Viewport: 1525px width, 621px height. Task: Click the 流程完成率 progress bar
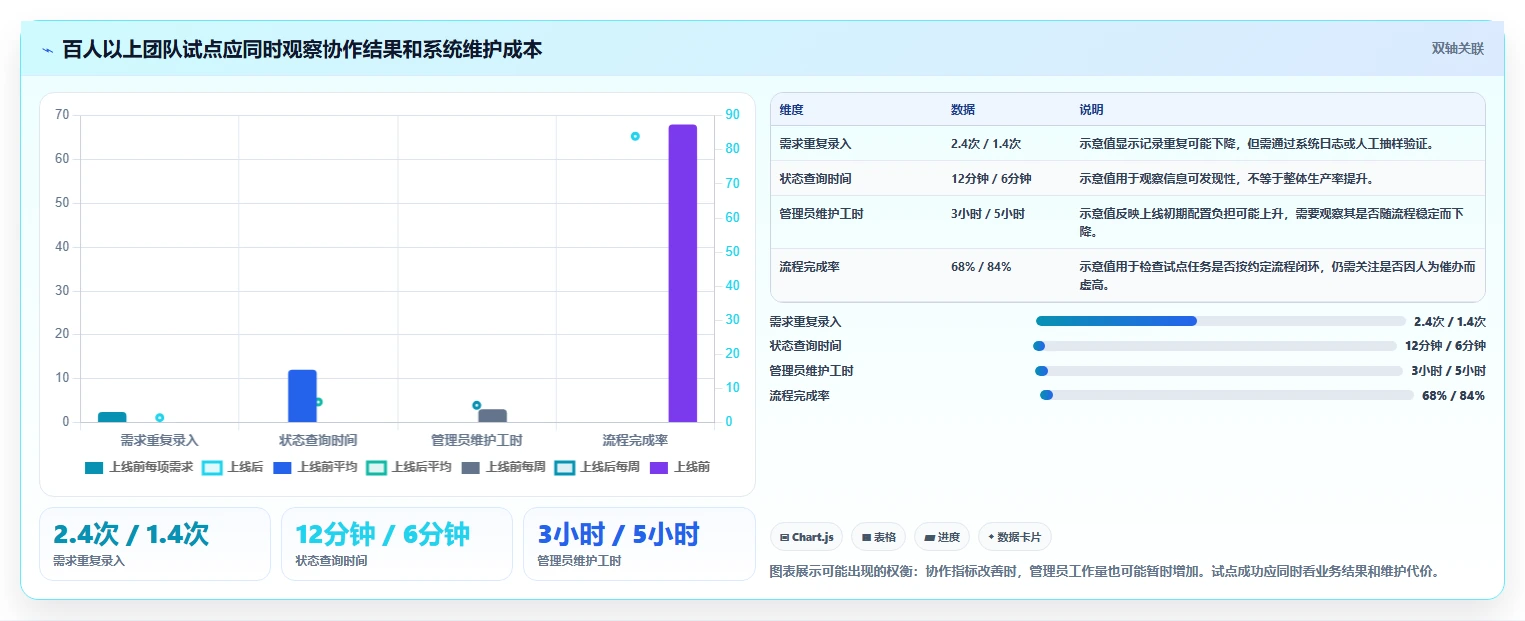pyautogui.click(x=1227, y=395)
